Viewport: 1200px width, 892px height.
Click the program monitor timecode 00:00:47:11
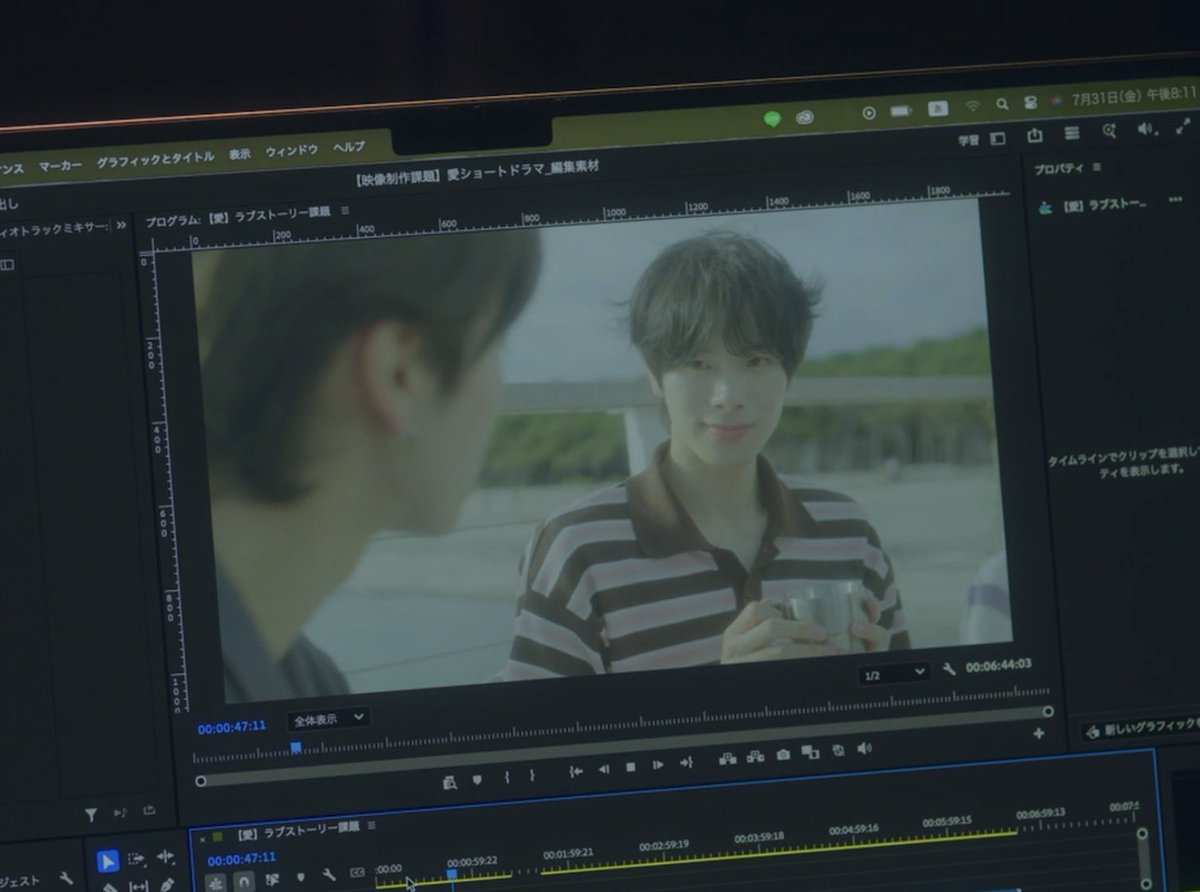point(232,727)
